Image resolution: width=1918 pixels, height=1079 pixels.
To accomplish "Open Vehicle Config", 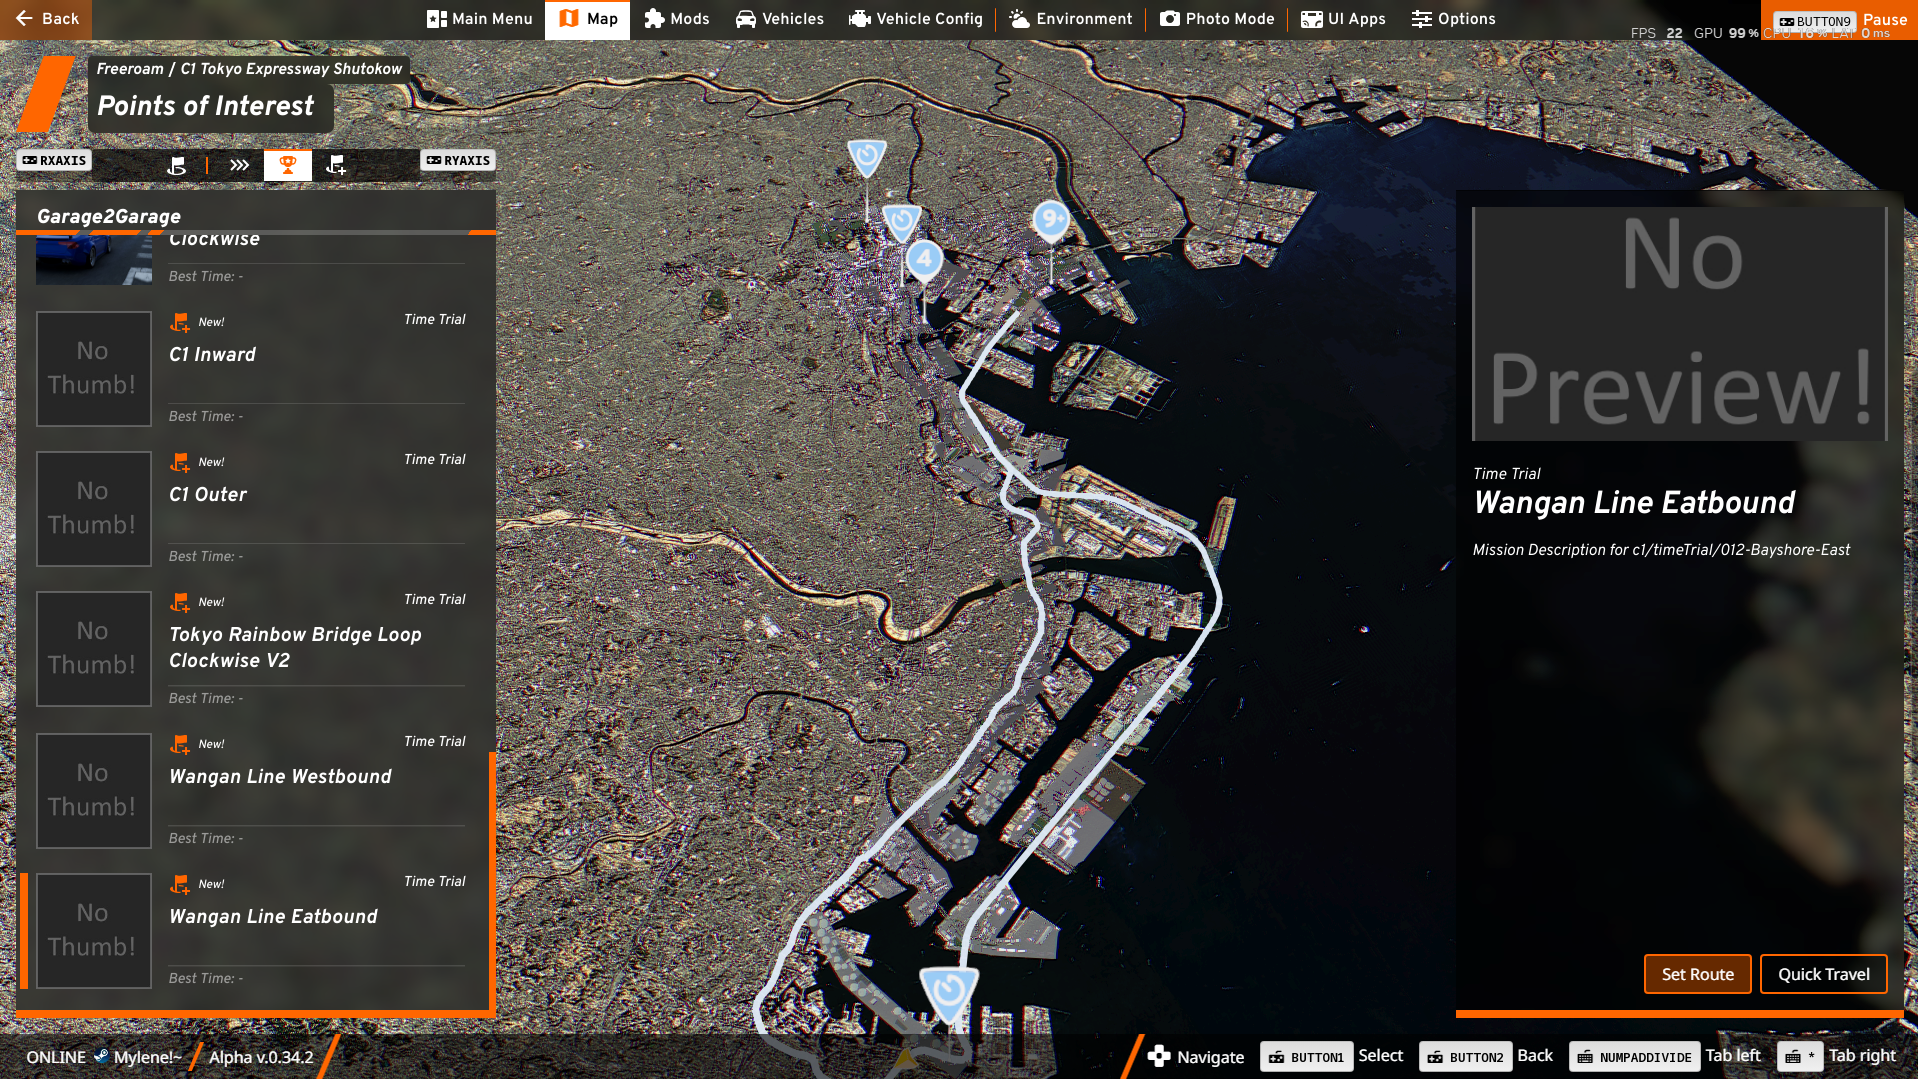I will tap(916, 19).
